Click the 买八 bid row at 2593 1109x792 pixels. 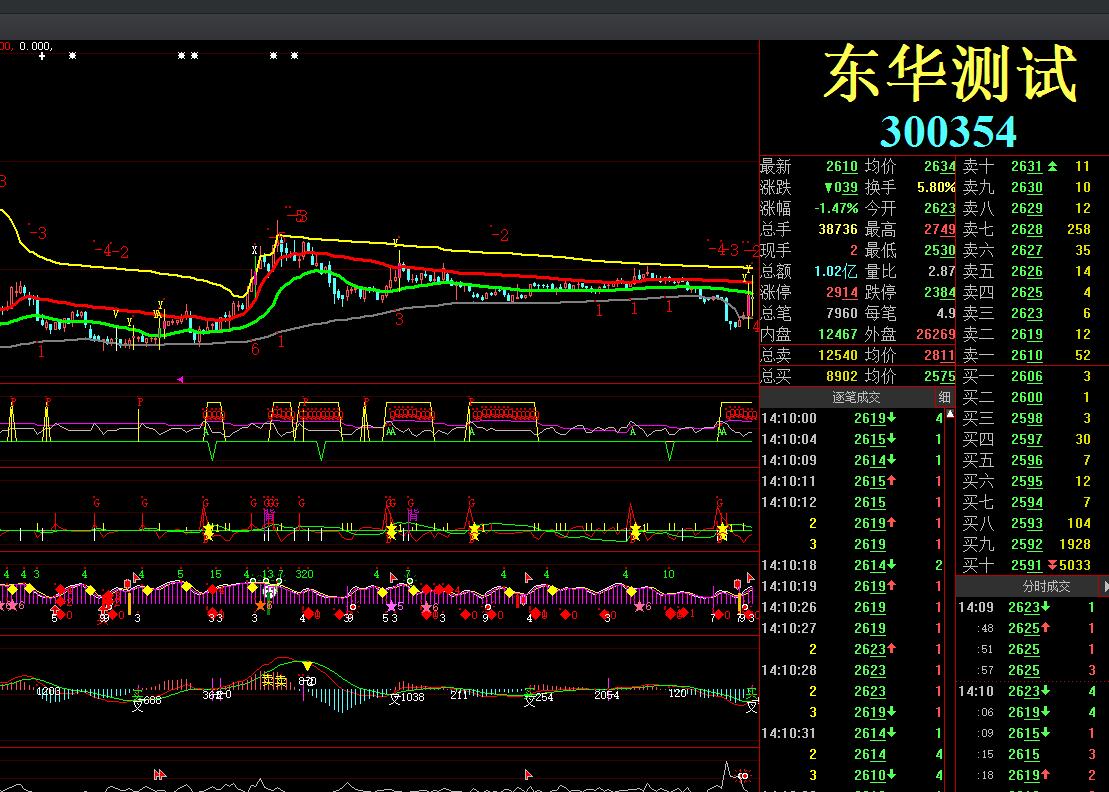coord(1031,523)
